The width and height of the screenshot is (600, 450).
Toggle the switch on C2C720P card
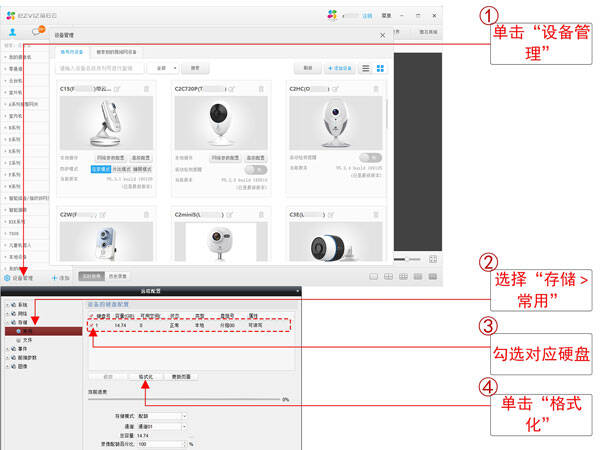(x=256, y=169)
